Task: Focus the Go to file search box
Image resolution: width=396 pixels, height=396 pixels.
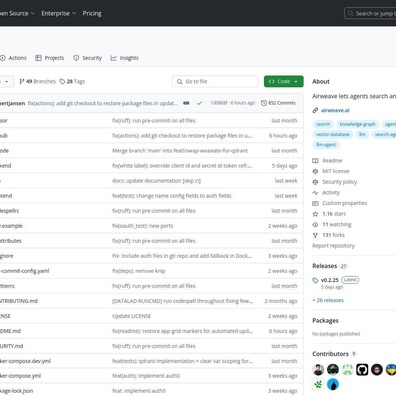Action: (x=215, y=81)
